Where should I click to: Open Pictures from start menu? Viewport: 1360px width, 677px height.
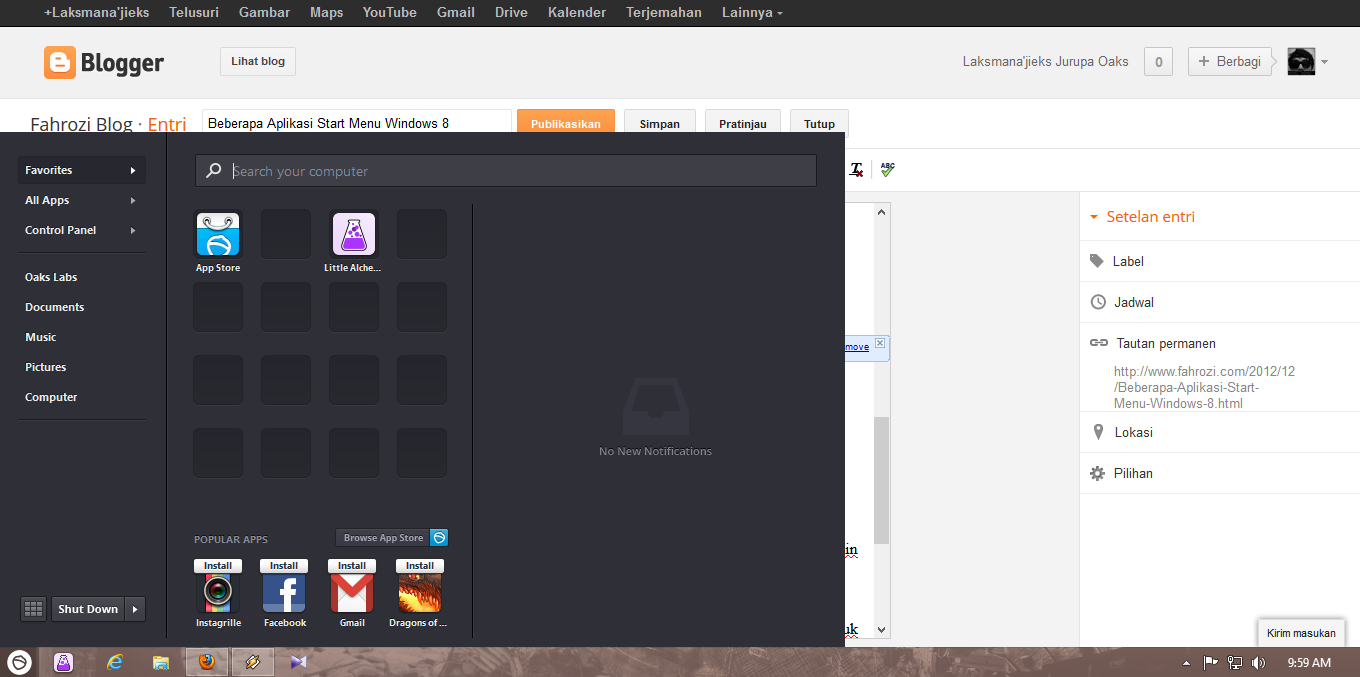click(x=46, y=367)
